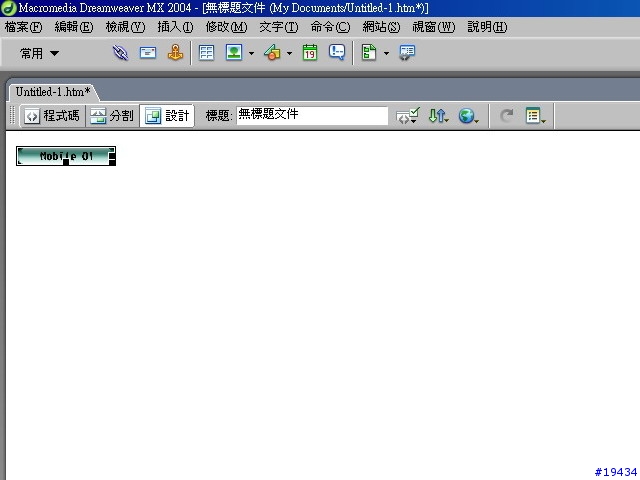Open the browser check errors menu
Image resolution: width=640 pixels, height=480 pixels.
pyautogui.click(x=407, y=116)
